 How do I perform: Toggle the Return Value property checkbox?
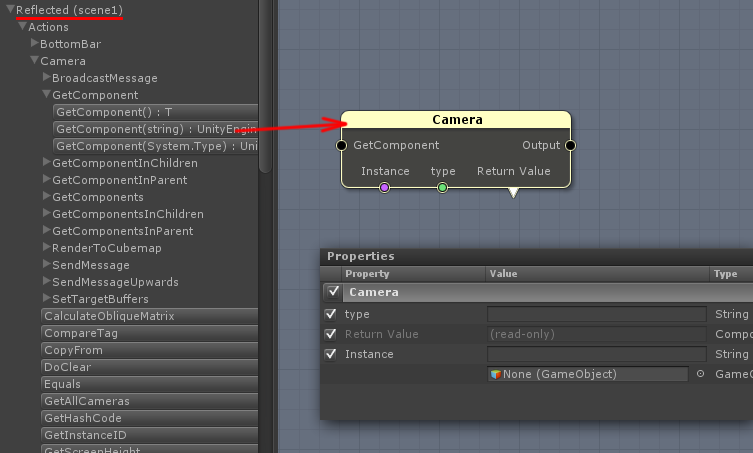coord(330,334)
